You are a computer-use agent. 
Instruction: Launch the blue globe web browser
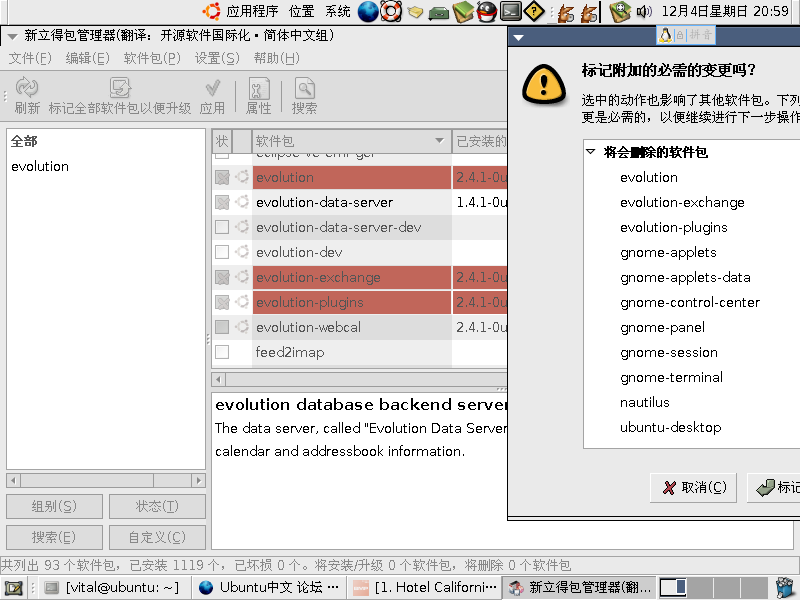368,11
